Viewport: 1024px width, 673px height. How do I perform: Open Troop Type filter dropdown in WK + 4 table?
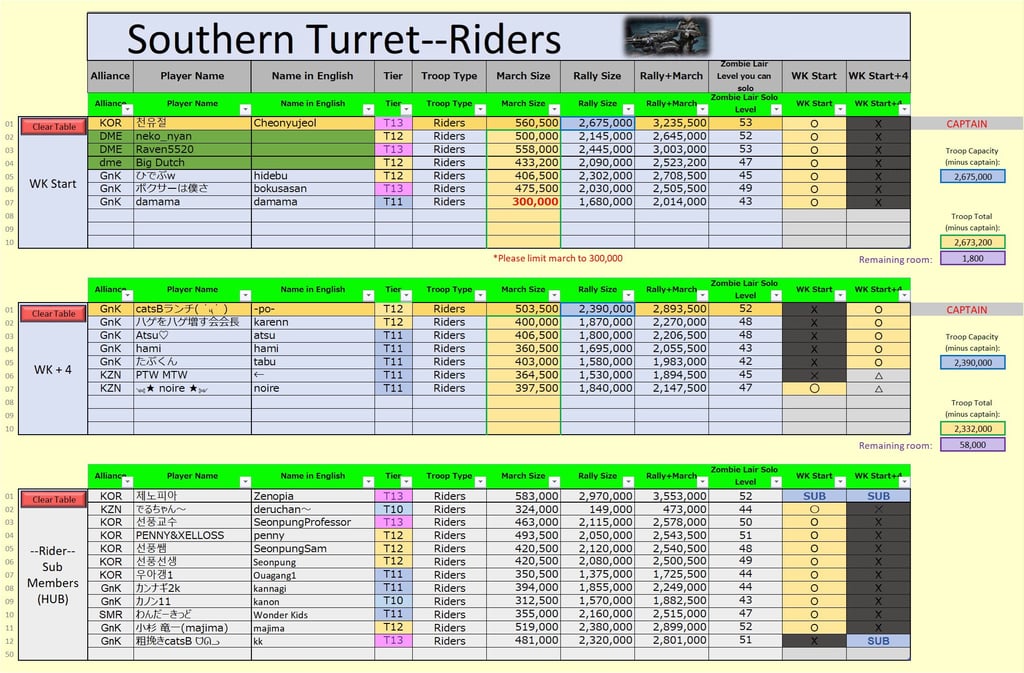coord(480,296)
